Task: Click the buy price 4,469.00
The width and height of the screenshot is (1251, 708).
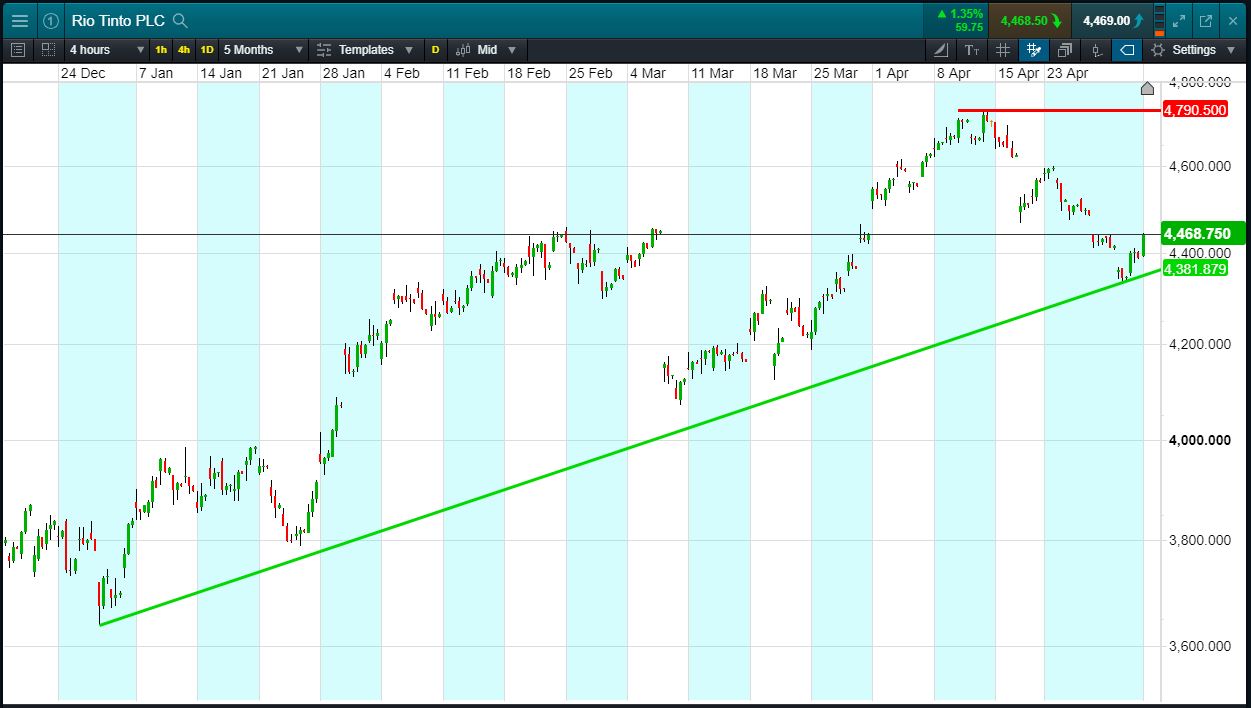Action: click(1110, 21)
